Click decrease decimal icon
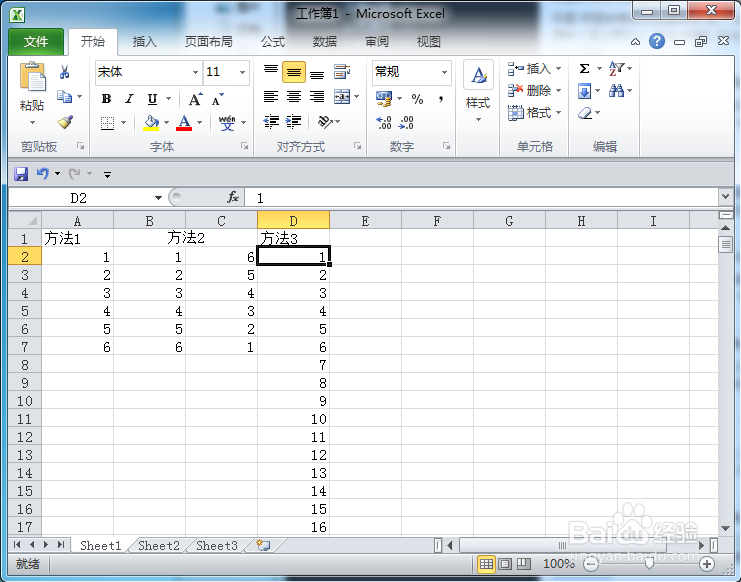741x582 pixels. (x=406, y=122)
